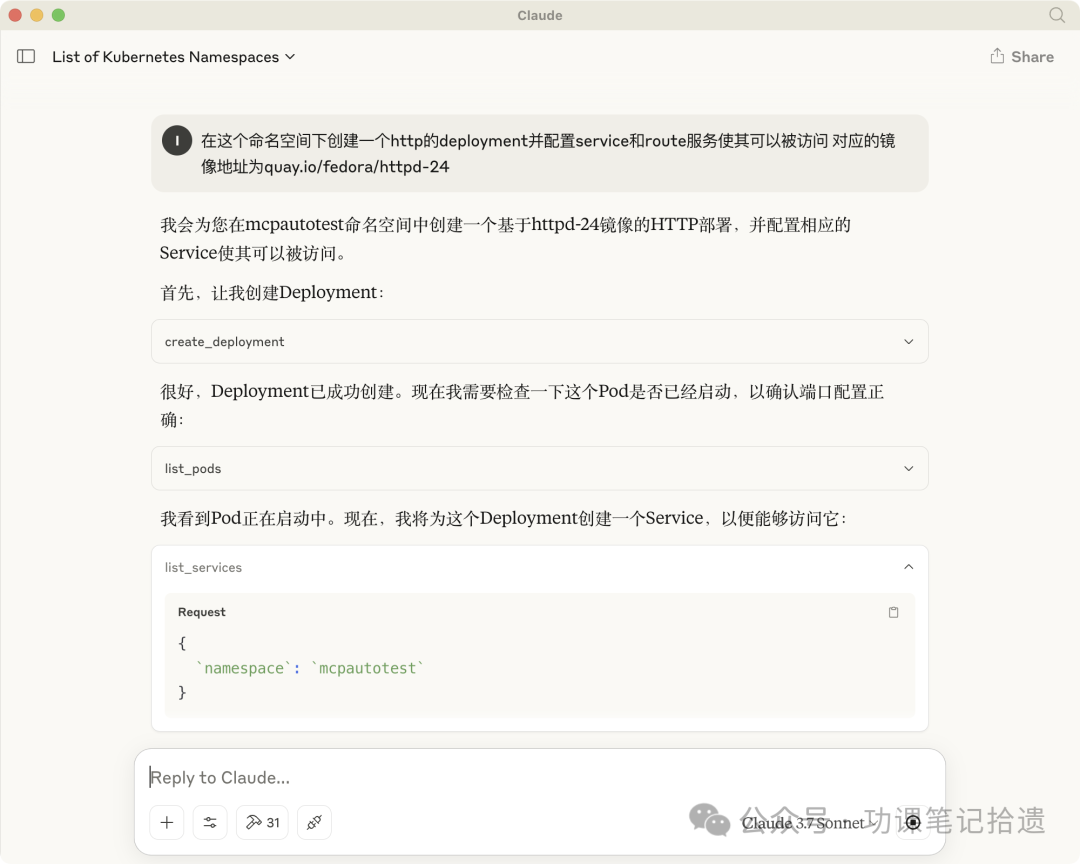Copy the Request JSON using the copy icon
This screenshot has height=864, width=1080.
coord(893,612)
